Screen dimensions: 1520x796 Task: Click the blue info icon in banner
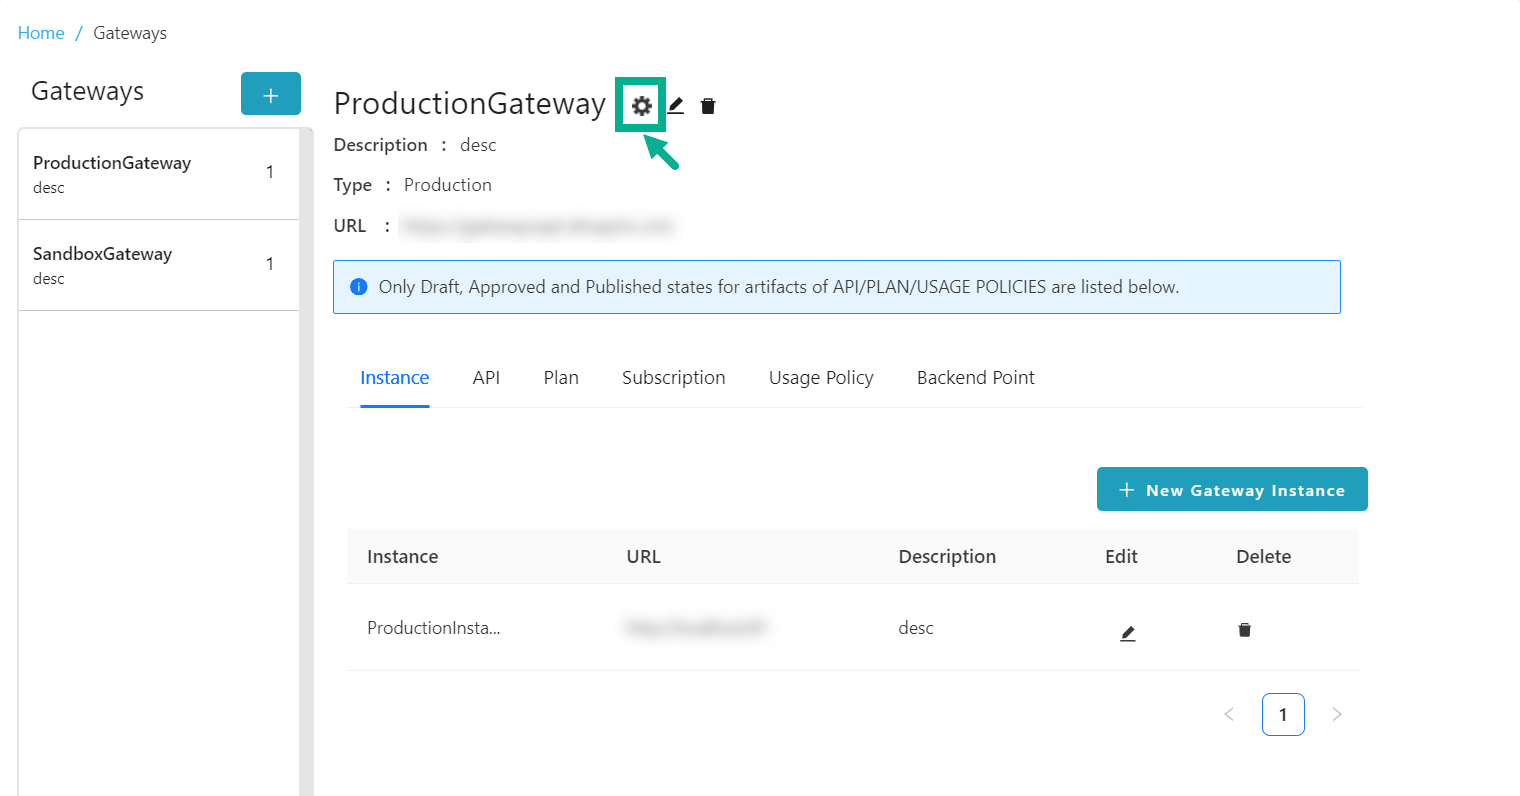358,287
